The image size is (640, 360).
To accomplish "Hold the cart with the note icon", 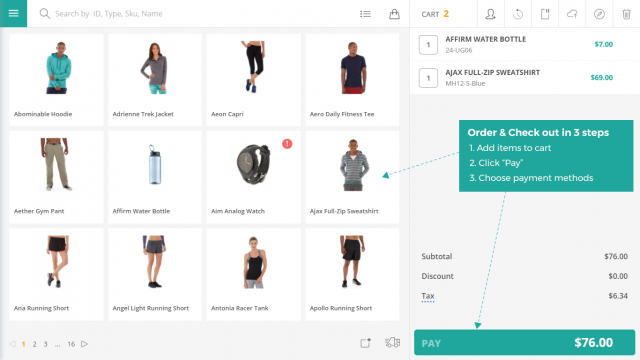I will pos(545,14).
